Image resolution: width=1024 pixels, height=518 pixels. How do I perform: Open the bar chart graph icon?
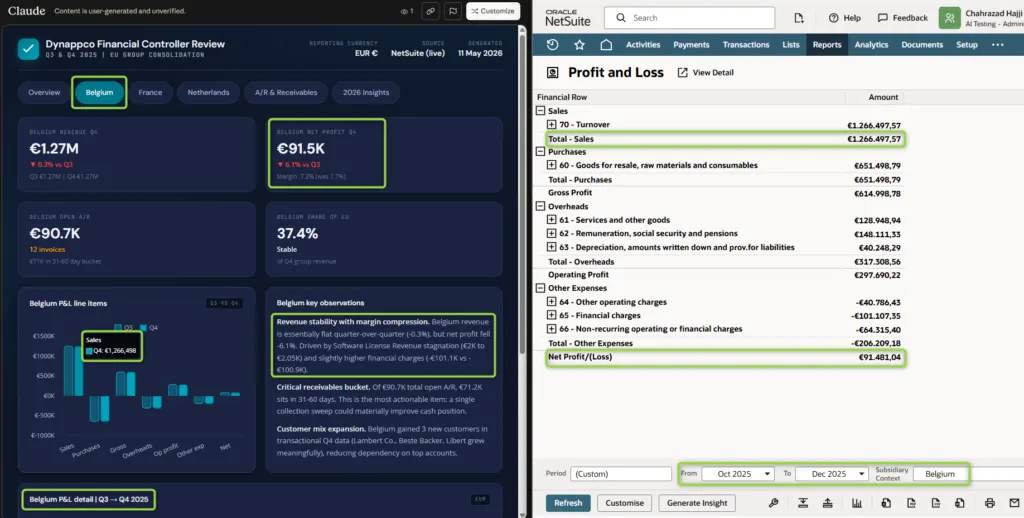click(x=857, y=503)
